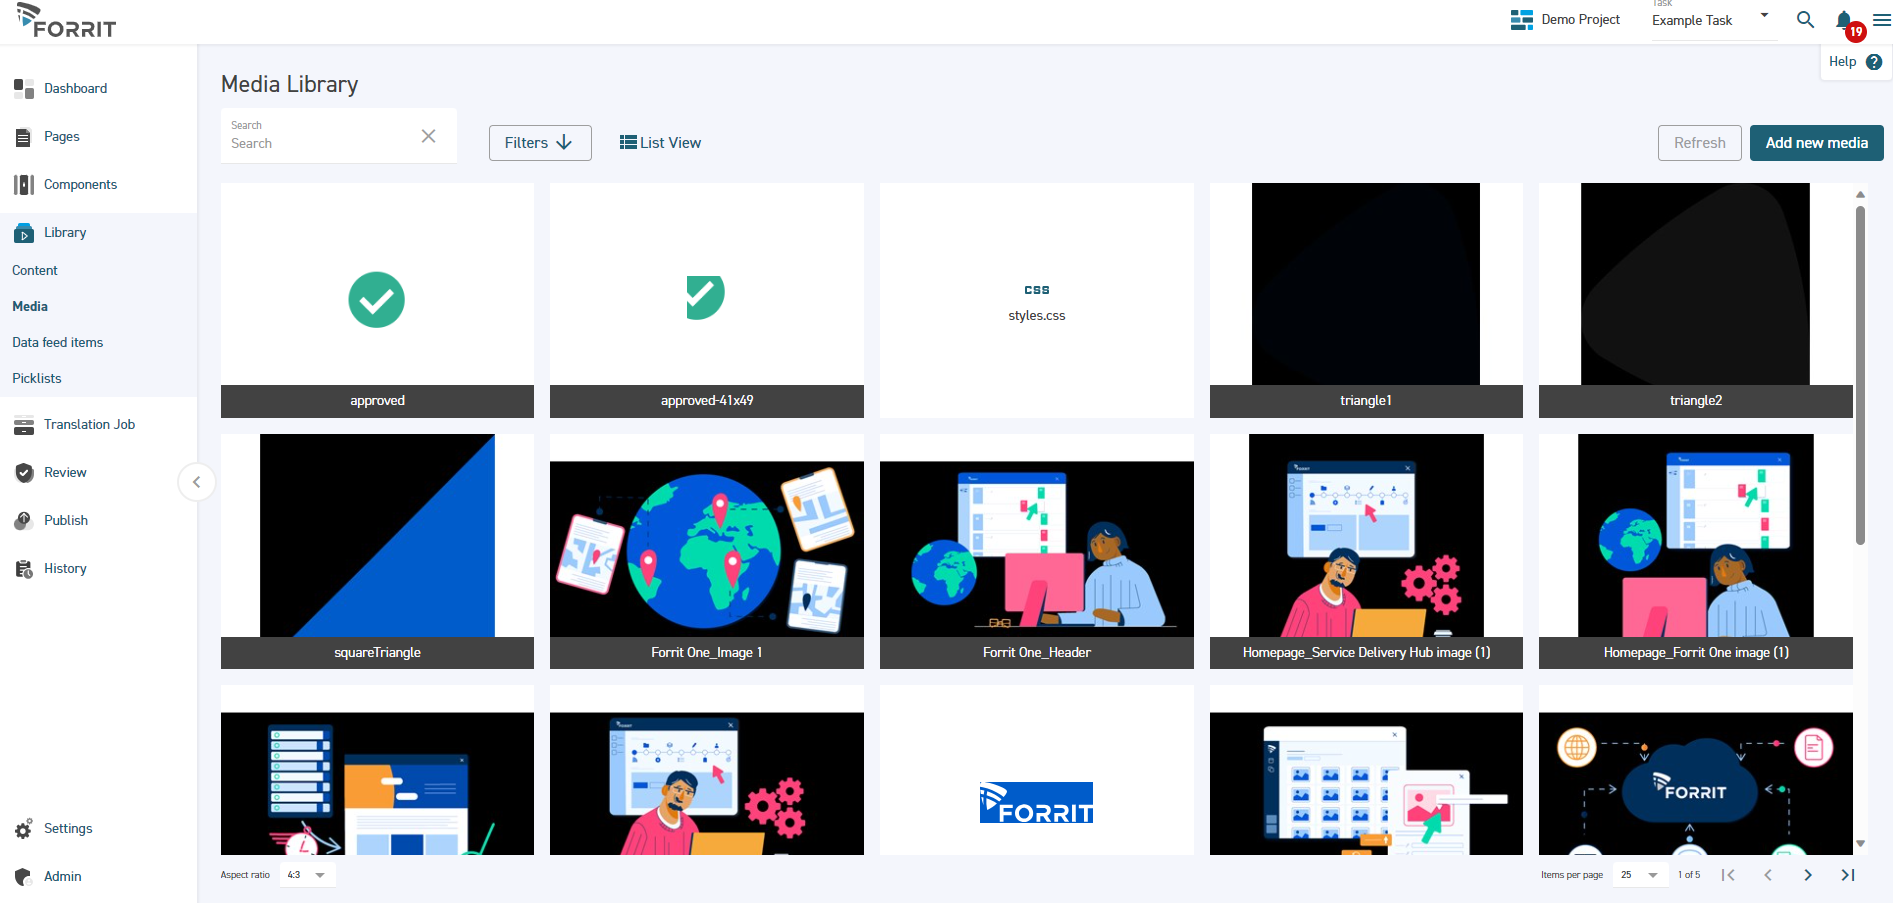Expand the Filters dropdown
Viewport: 1893px width, 903px height.
coord(539,143)
